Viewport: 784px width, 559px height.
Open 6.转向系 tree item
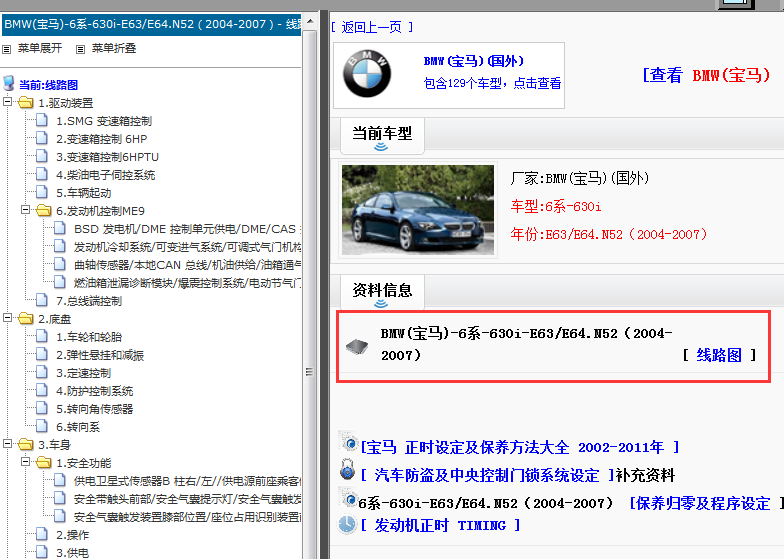[x=78, y=428]
